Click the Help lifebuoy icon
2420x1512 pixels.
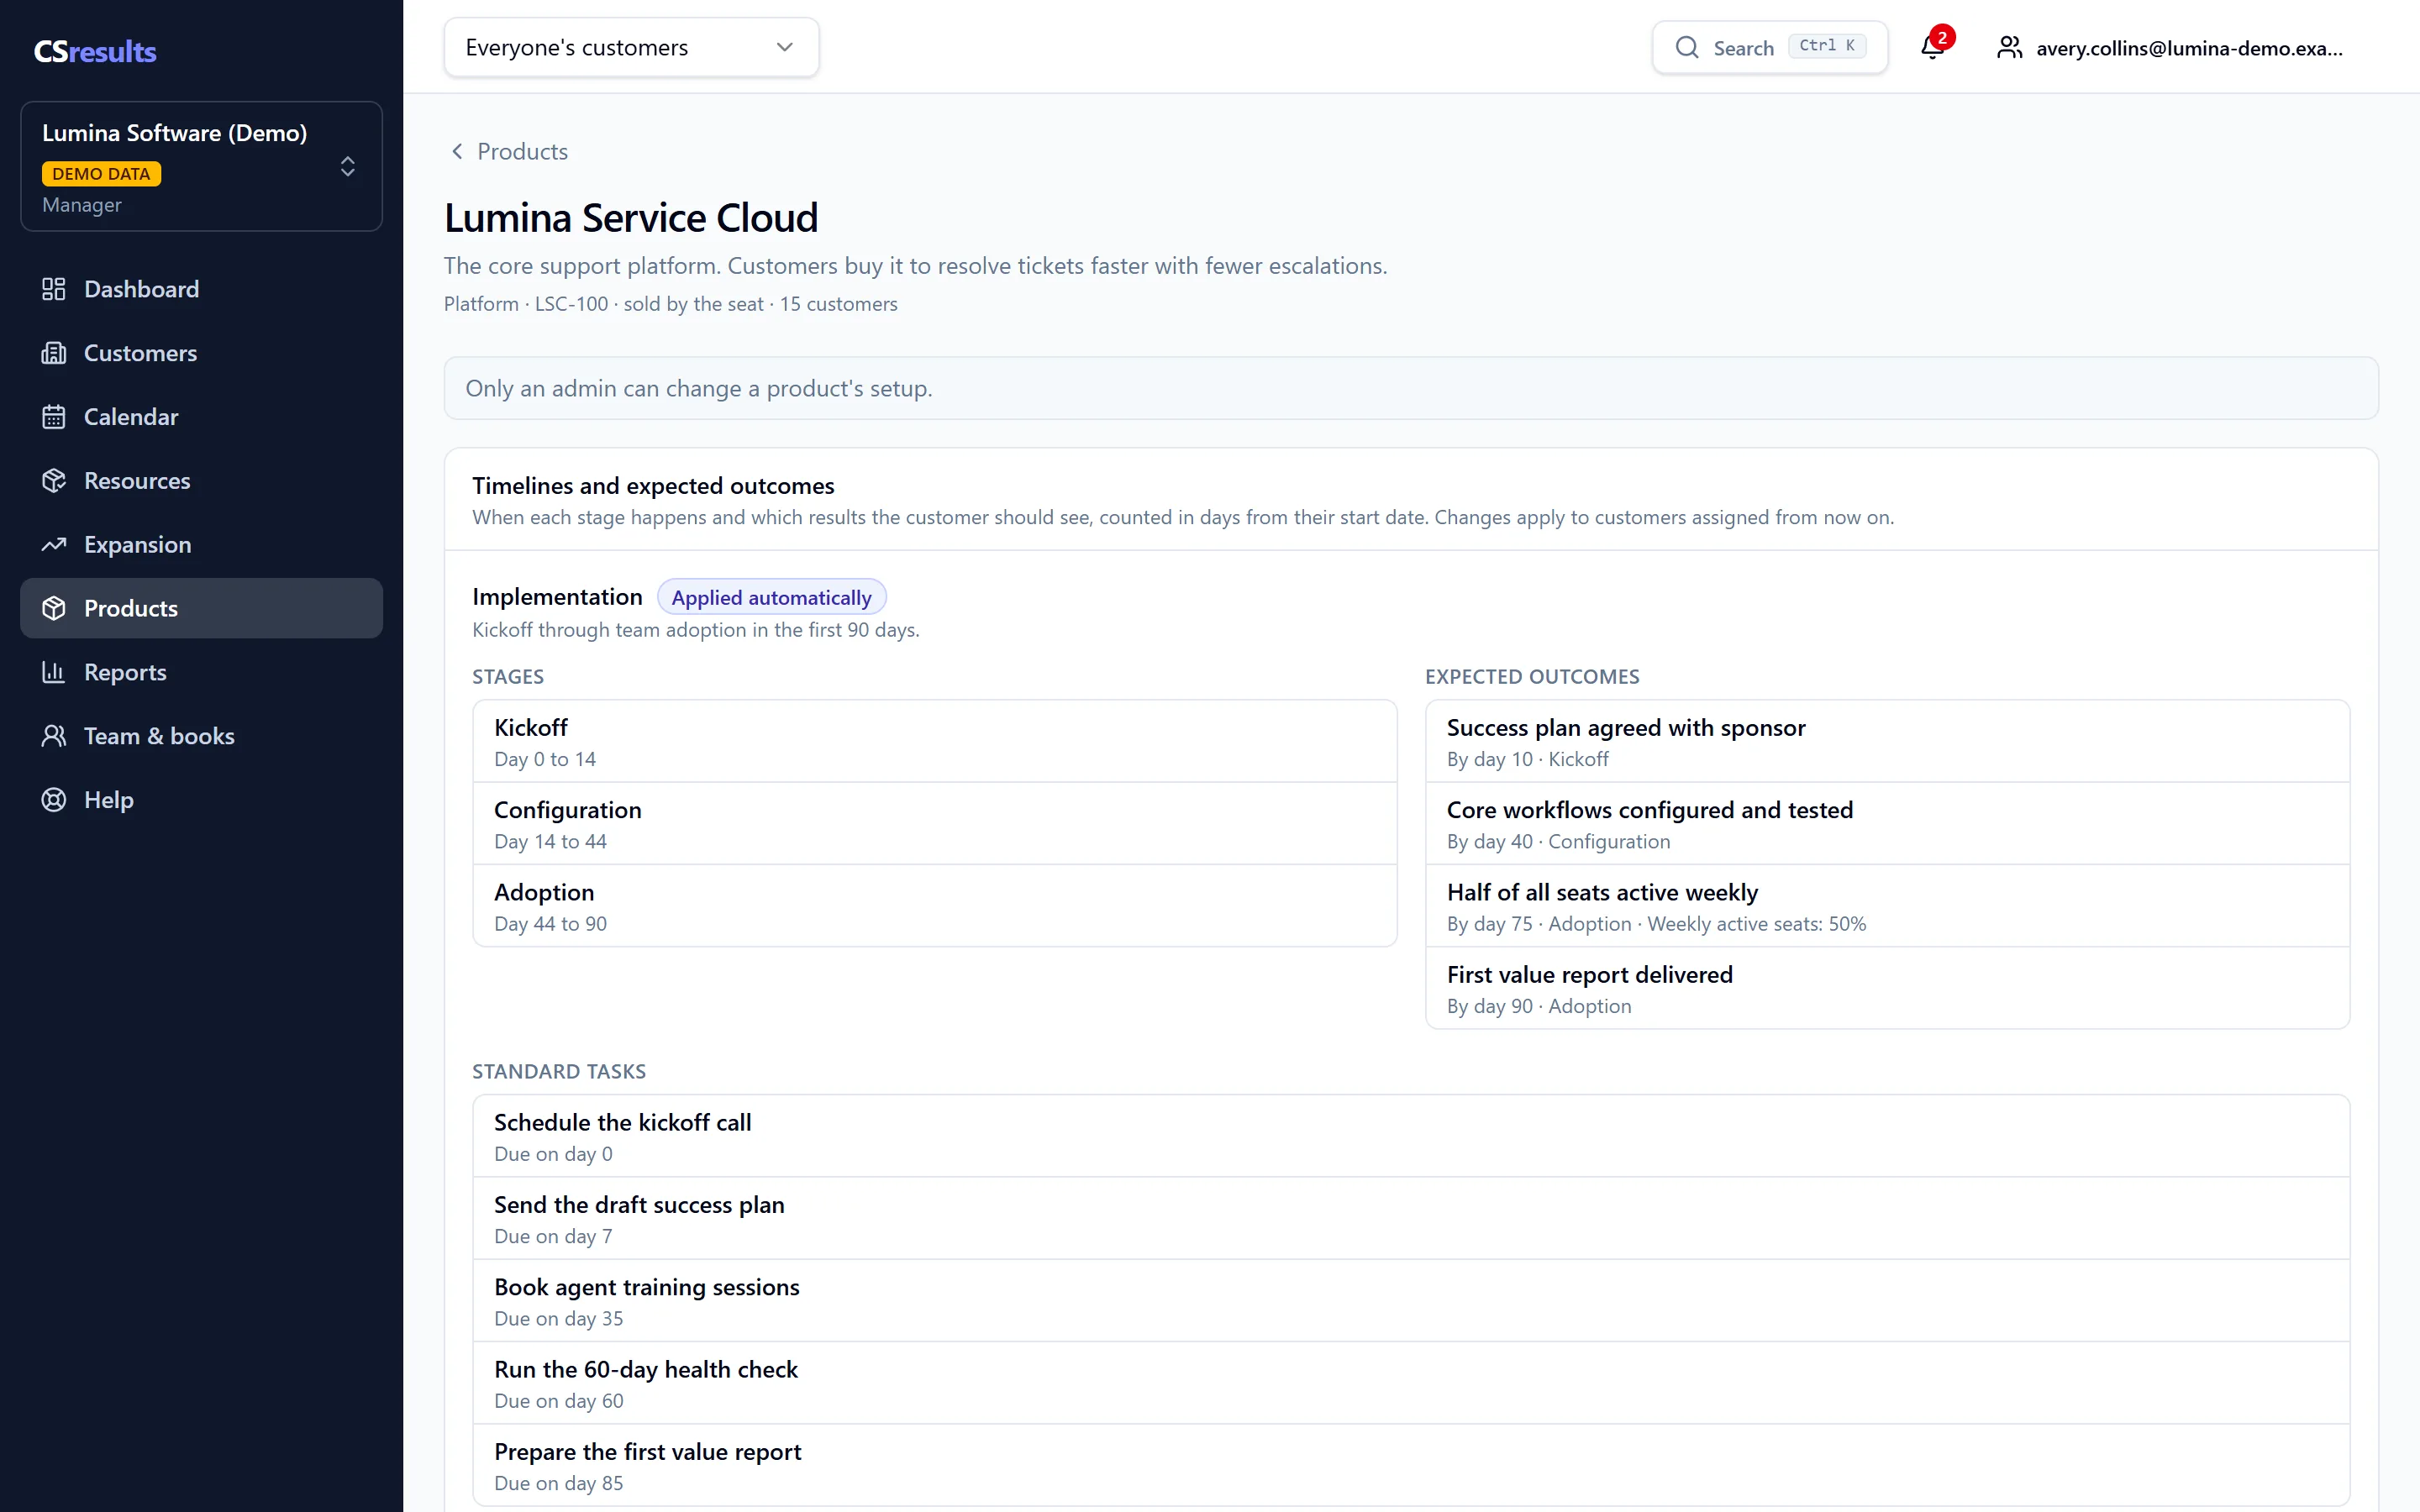54,800
